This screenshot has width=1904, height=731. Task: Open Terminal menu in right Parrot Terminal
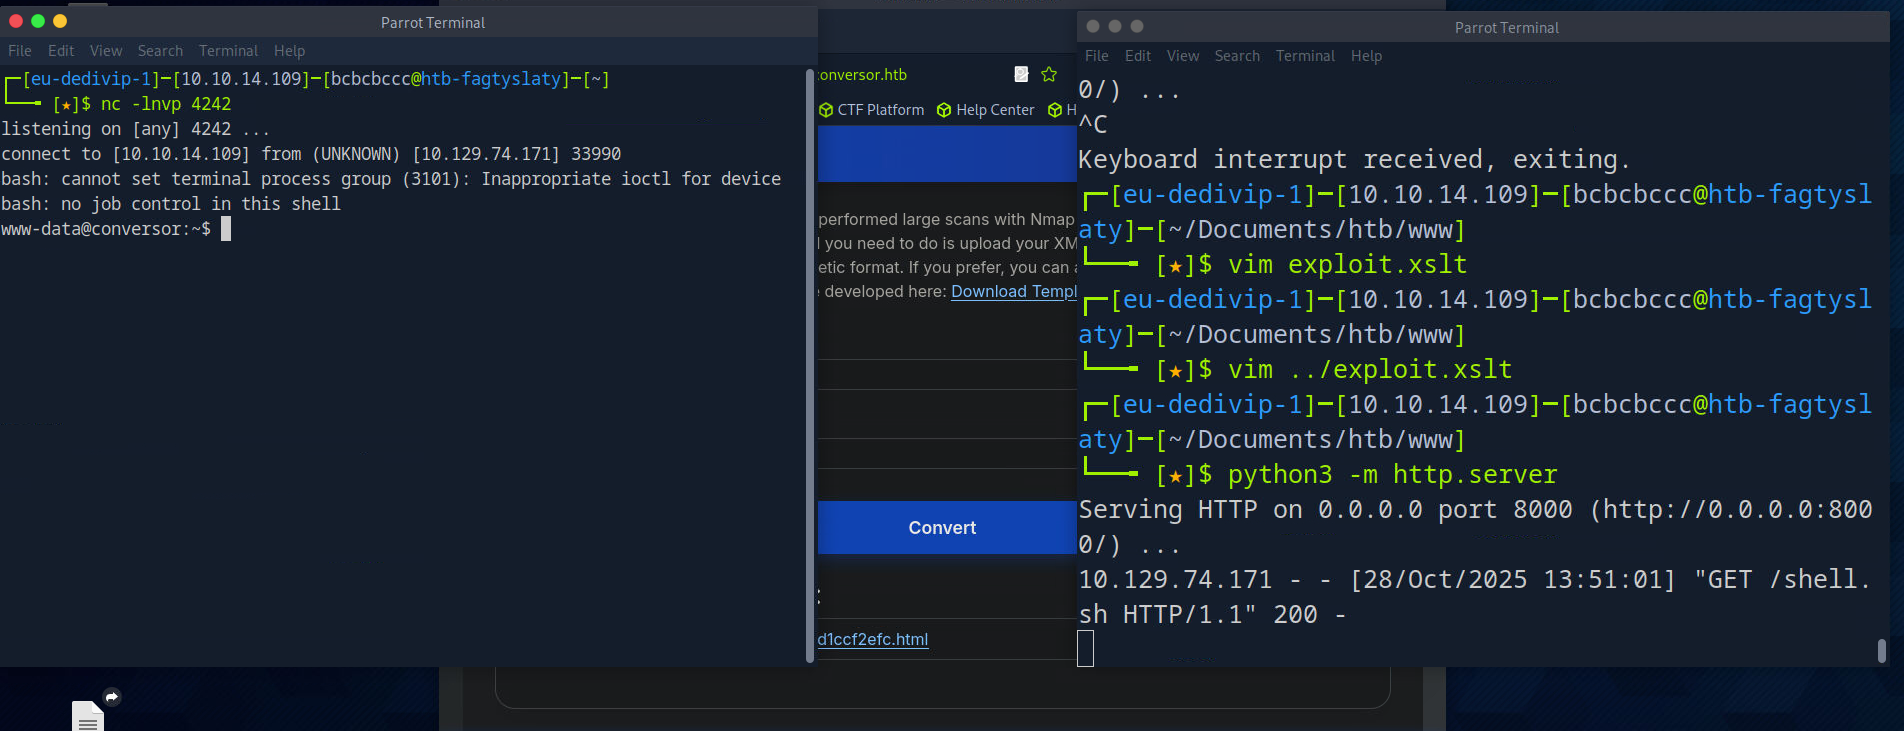(1305, 56)
